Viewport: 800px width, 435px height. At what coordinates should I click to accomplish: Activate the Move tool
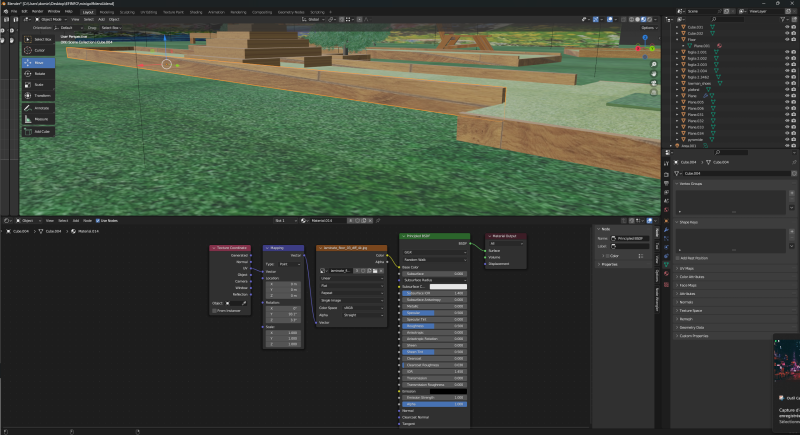point(38,63)
